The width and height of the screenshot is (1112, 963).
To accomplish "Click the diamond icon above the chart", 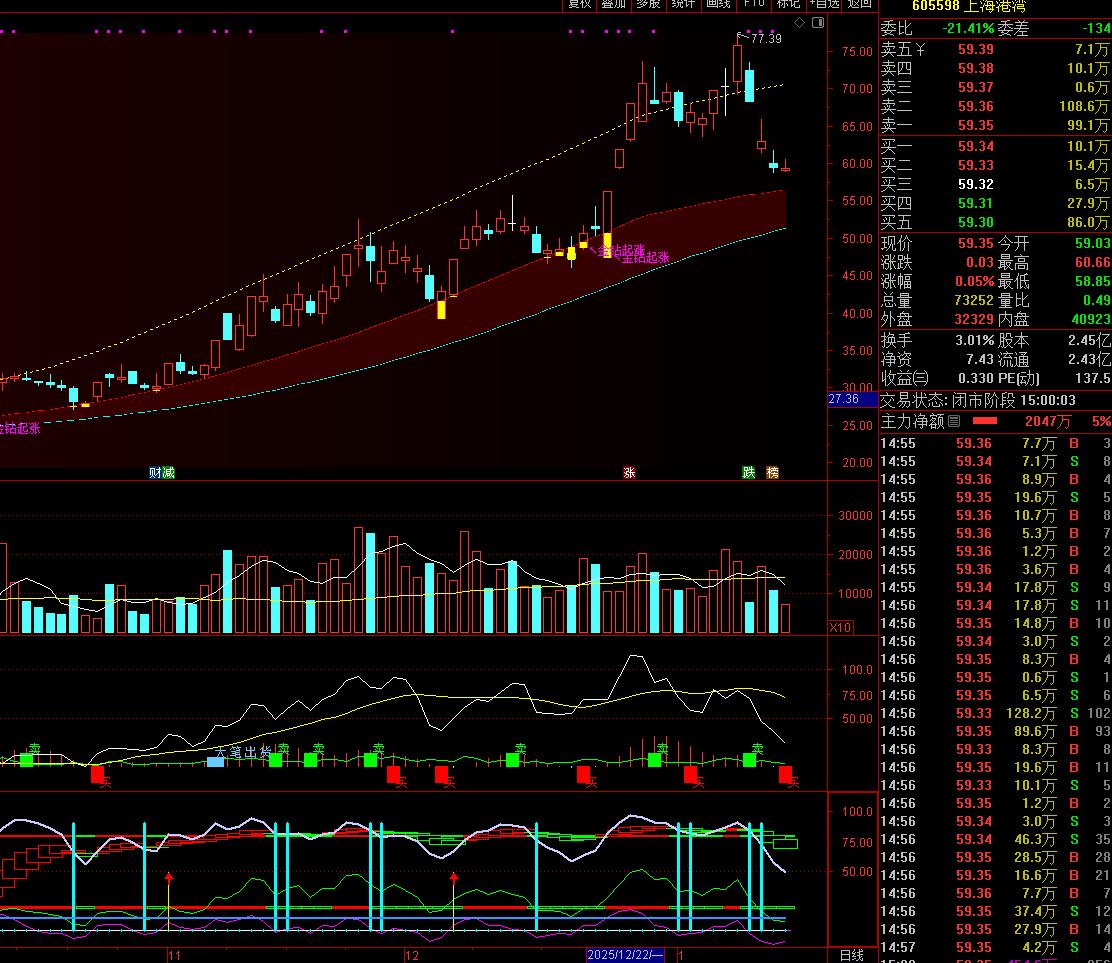I will [x=799, y=23].
